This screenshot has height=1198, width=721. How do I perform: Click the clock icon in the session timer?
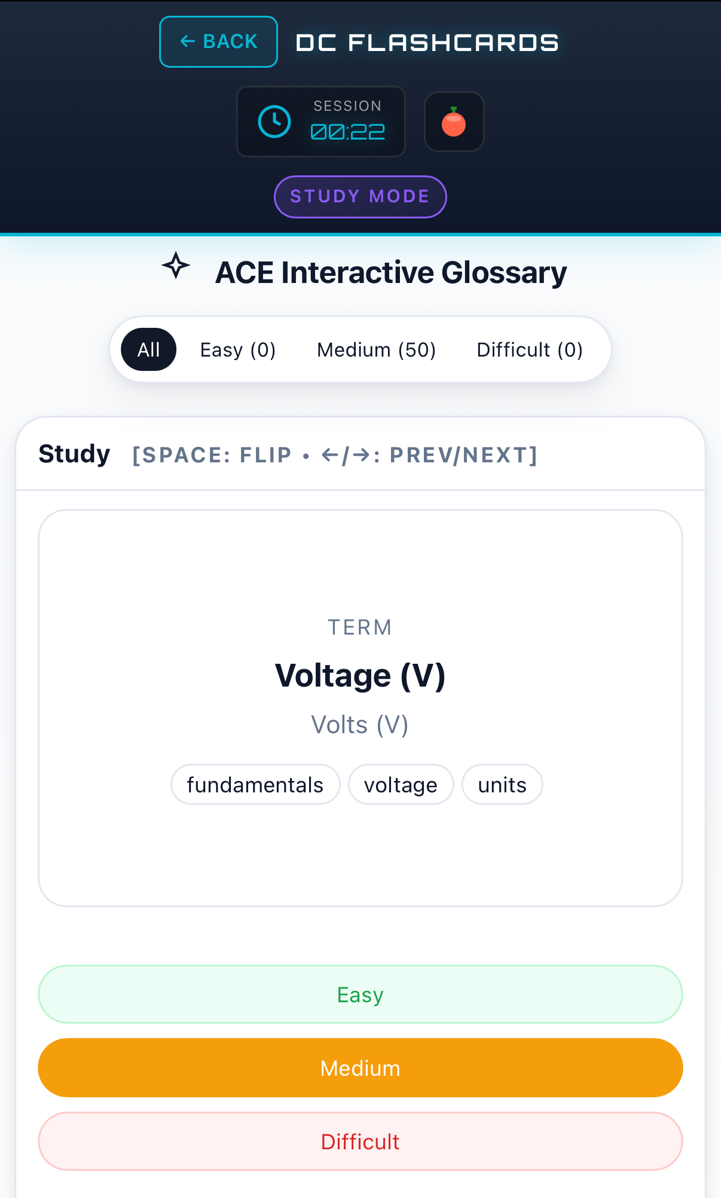tap(273, 121)
